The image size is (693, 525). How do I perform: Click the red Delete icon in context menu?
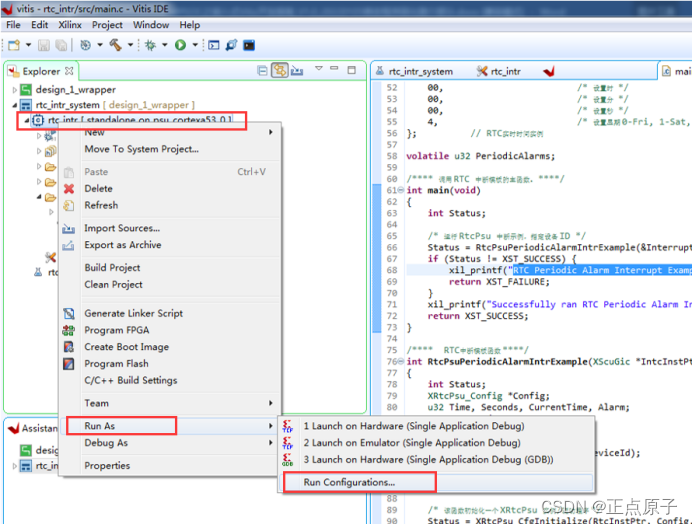coord(69,189)
